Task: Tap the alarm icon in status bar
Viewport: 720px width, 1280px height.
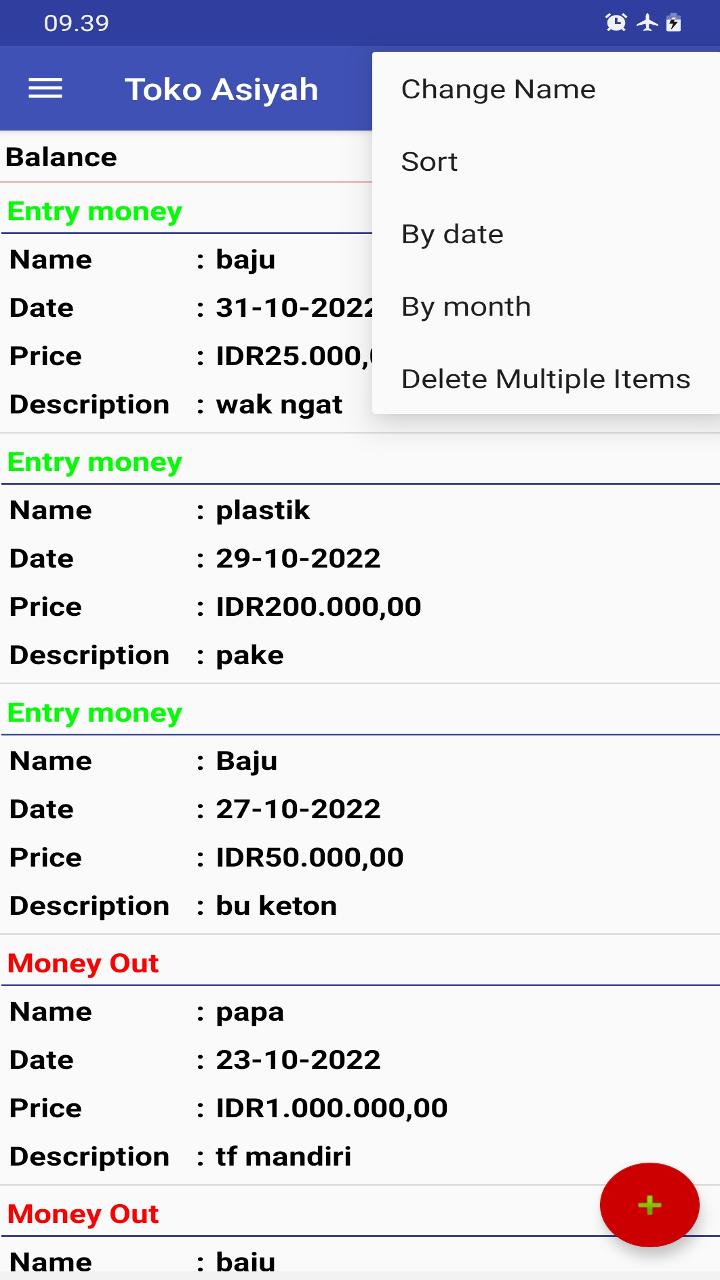Action: [x=616, y=22]
